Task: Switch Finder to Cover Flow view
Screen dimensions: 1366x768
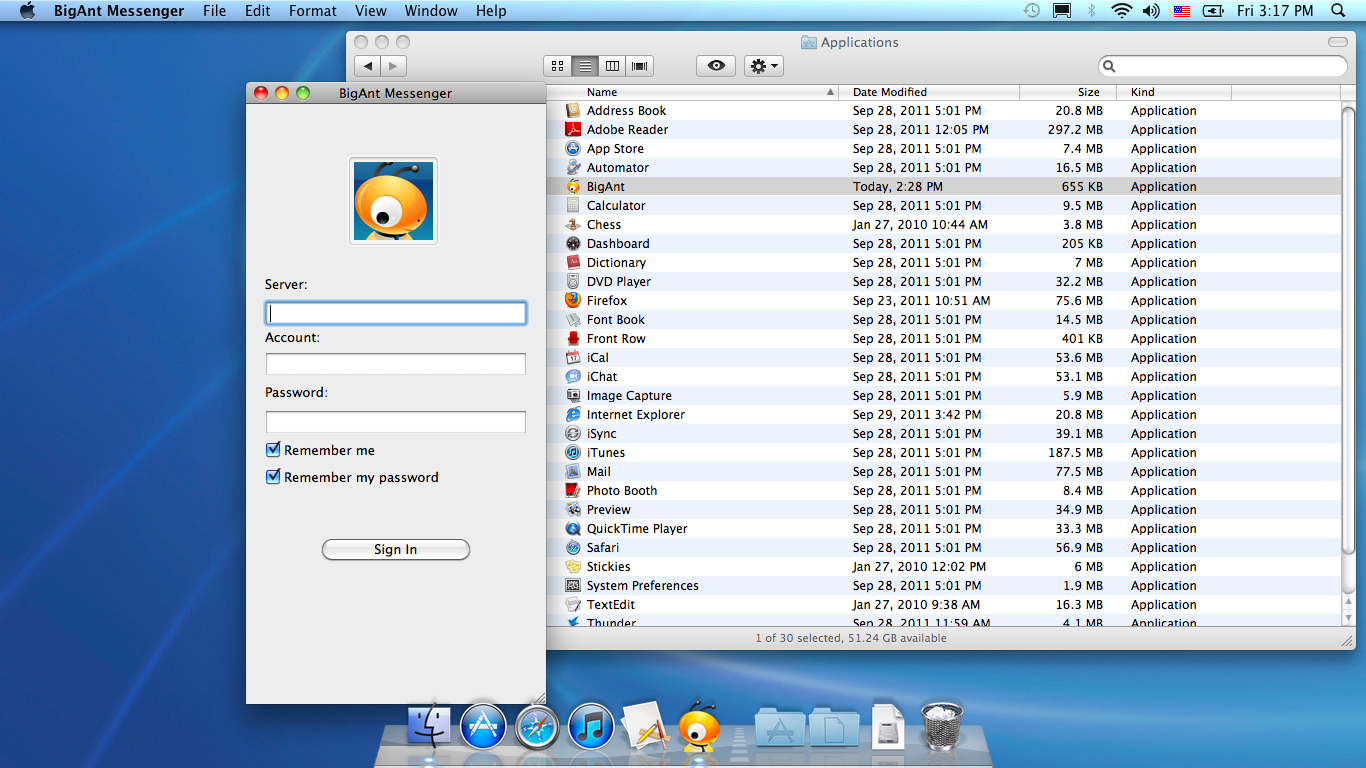Action: [x=640, y=66]
